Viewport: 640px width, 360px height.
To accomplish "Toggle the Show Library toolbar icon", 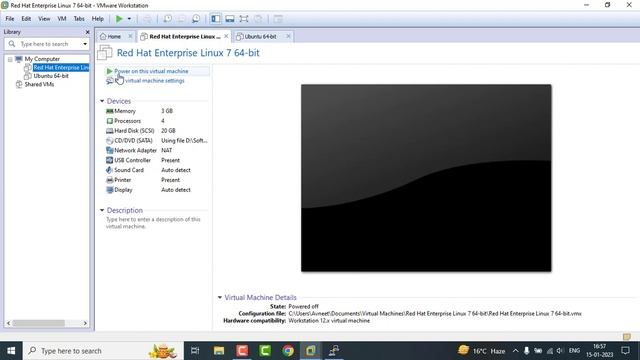I will click(x=216, y=19).
